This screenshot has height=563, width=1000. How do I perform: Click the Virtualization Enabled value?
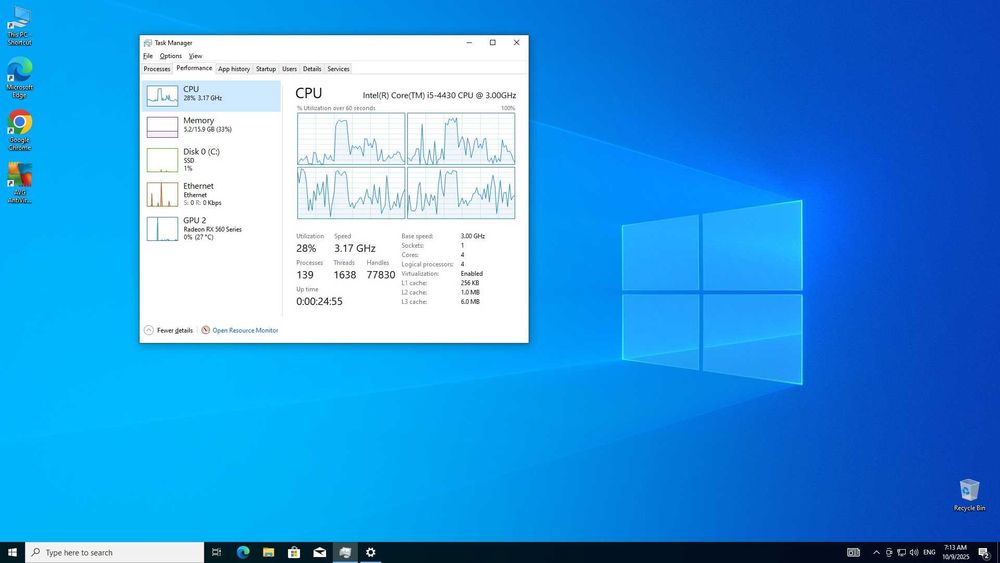472,274
